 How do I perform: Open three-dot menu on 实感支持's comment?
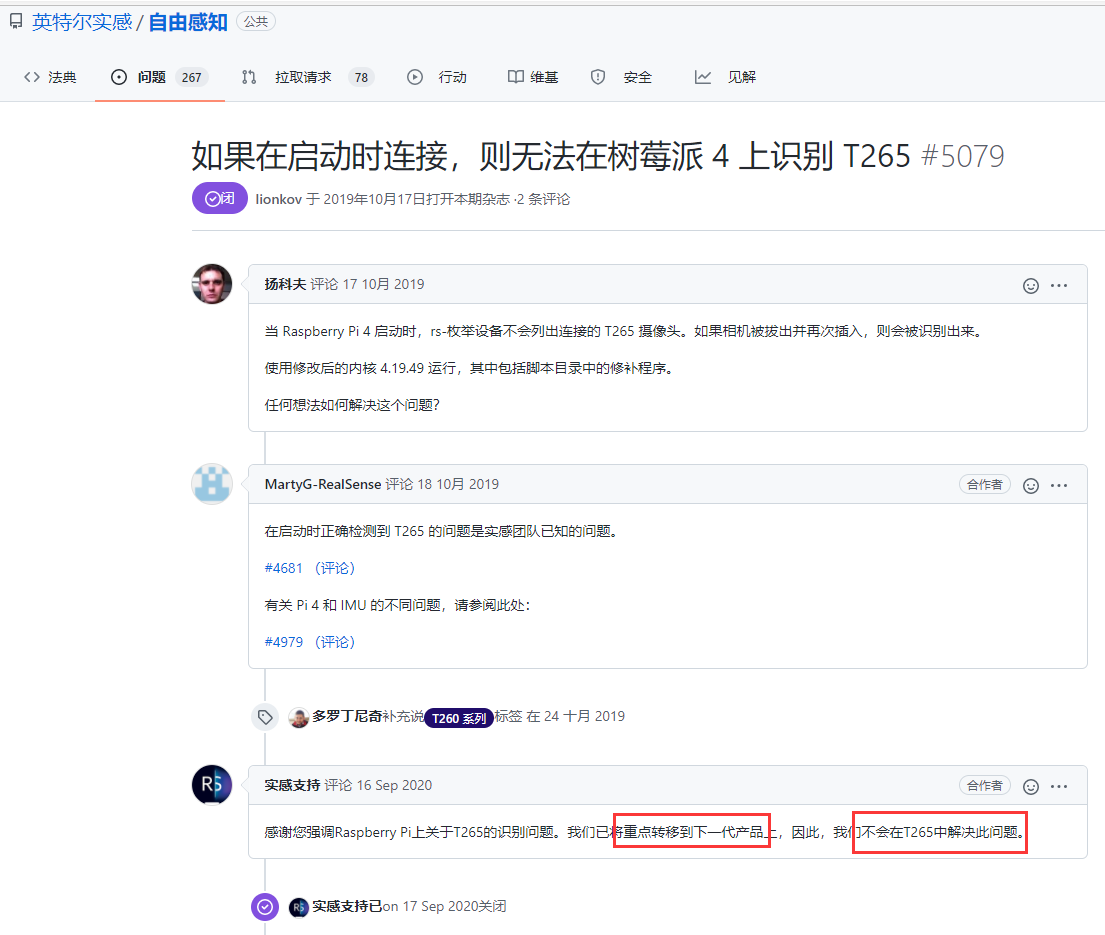[1058, 786]
